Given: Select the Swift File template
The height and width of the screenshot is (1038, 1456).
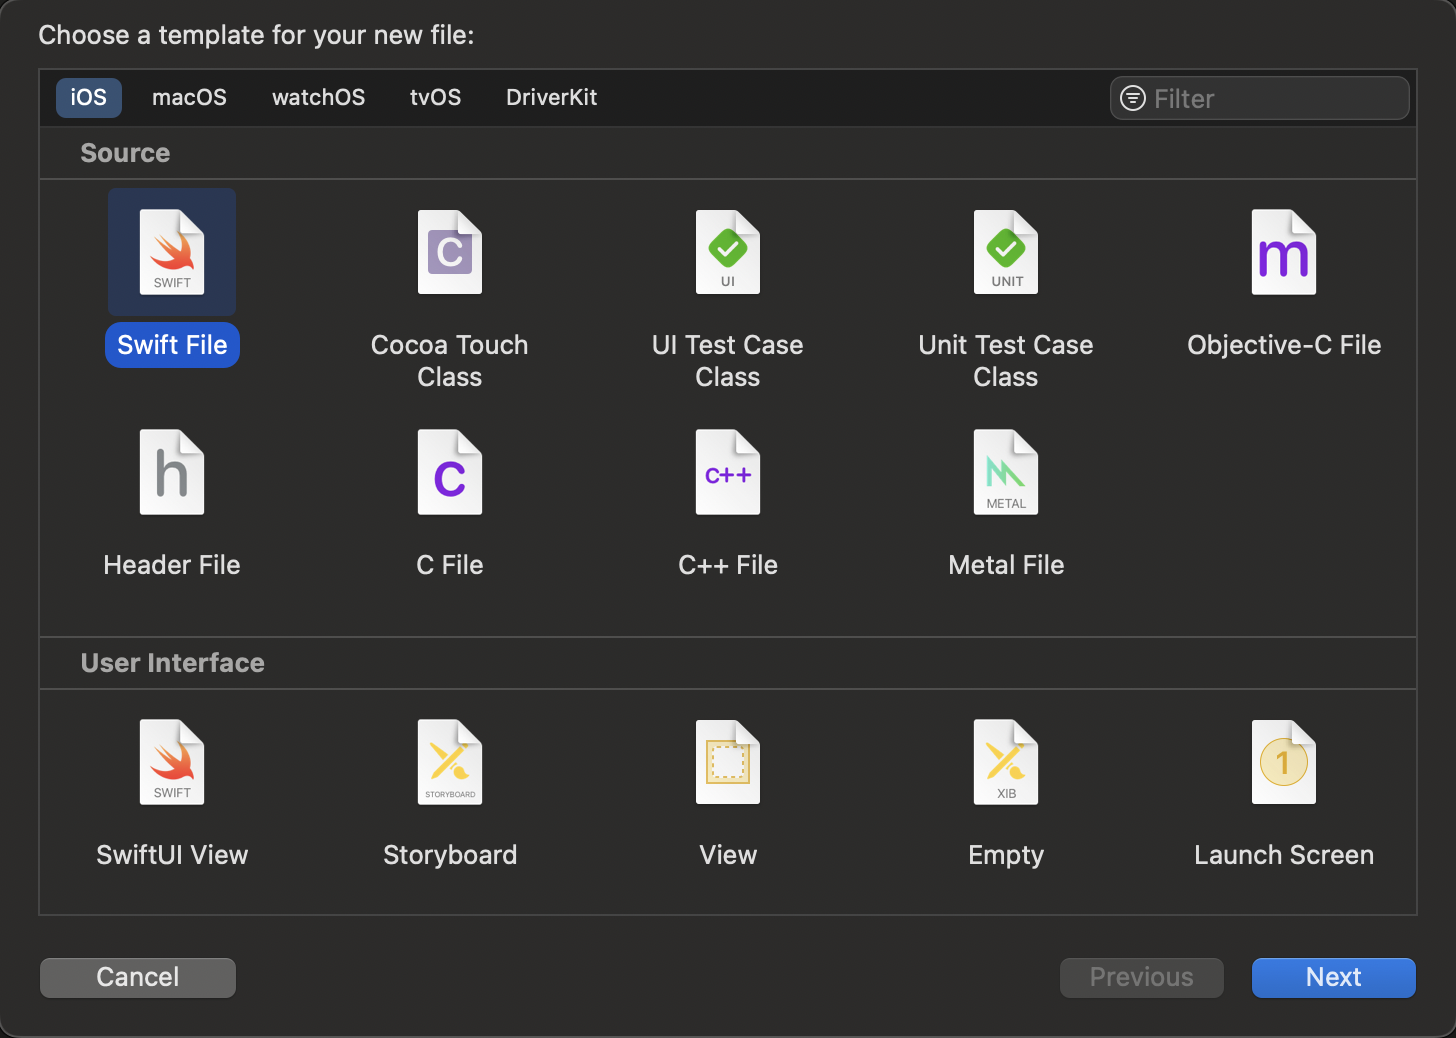Looking at the screenshot, I should (x=172, y=252).
